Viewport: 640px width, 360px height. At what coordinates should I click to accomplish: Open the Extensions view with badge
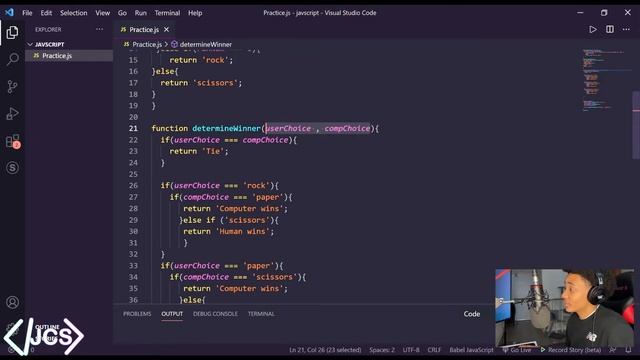pyautogui.click(x=13, y=141)
